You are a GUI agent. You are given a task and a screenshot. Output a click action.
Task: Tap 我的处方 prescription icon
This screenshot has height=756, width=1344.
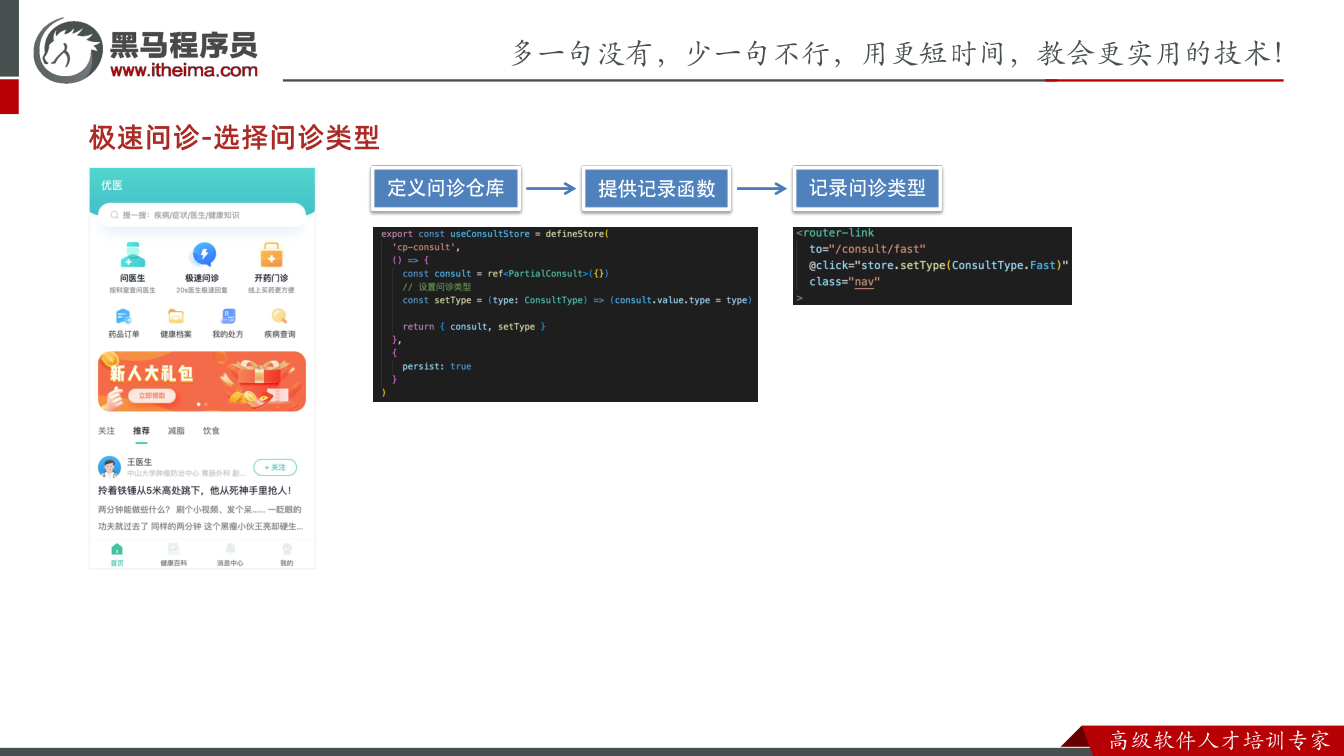click(228, 316)
